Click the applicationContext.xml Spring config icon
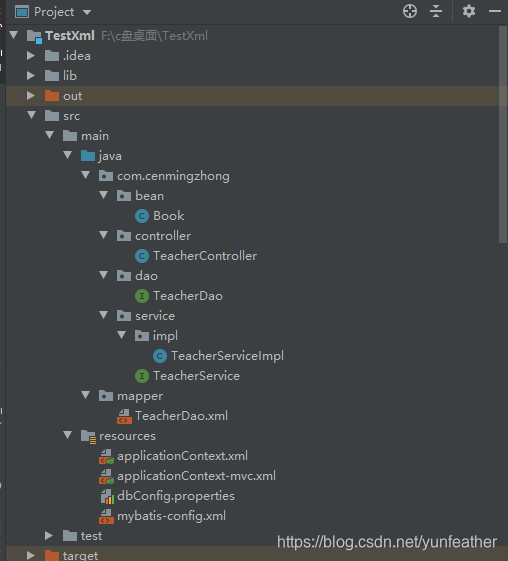The height and width of the screenshot is (561, 508). [x=106, y=457]
